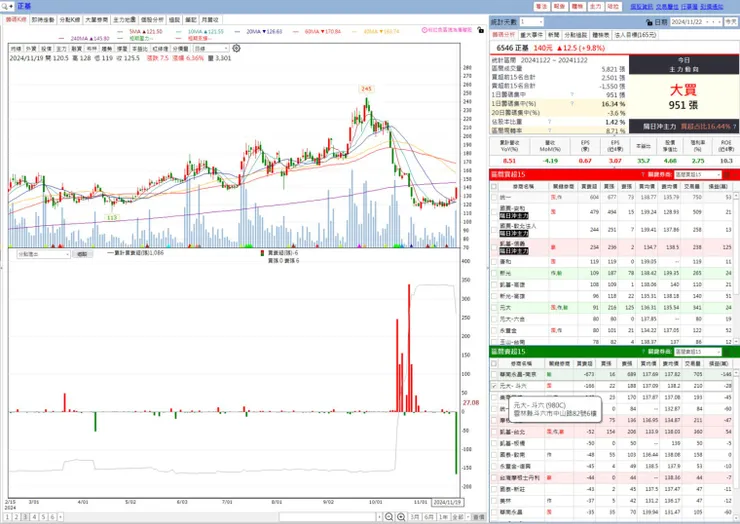Switch to the 重大事件 tab
The image size is (740, 524).
531,35
